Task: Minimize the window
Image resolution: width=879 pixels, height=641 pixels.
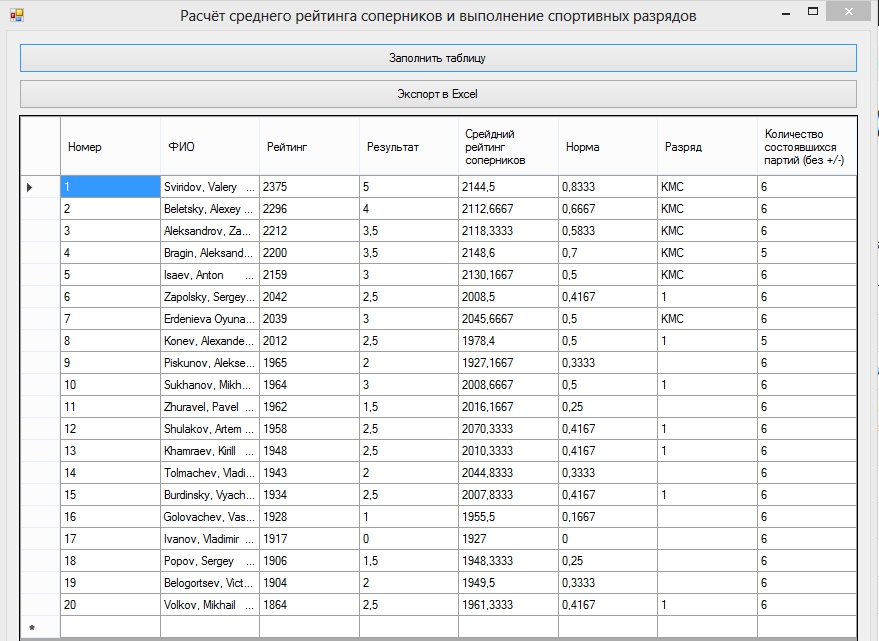Action: click(x=786, y=12)
